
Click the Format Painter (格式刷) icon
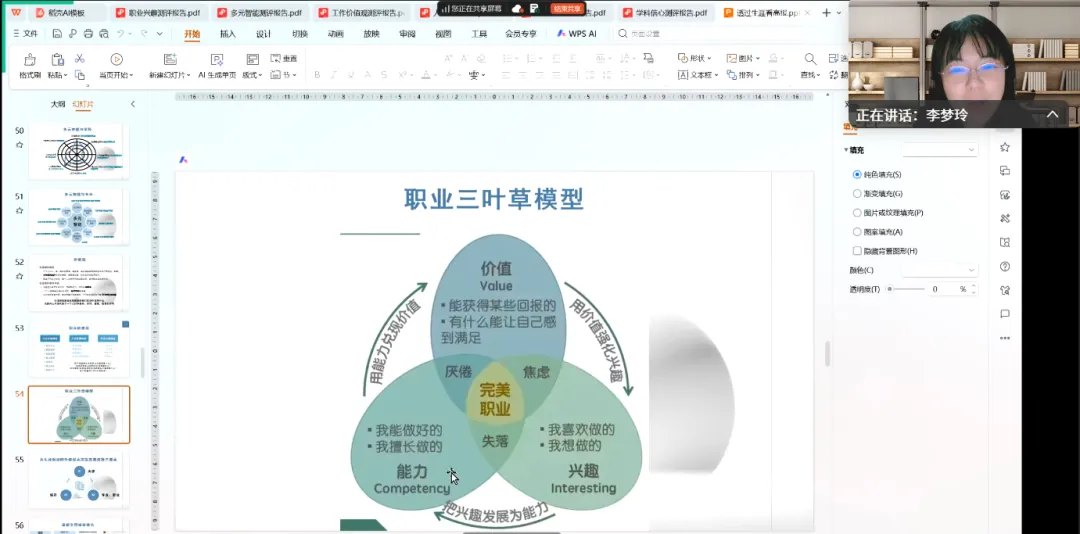30,60
